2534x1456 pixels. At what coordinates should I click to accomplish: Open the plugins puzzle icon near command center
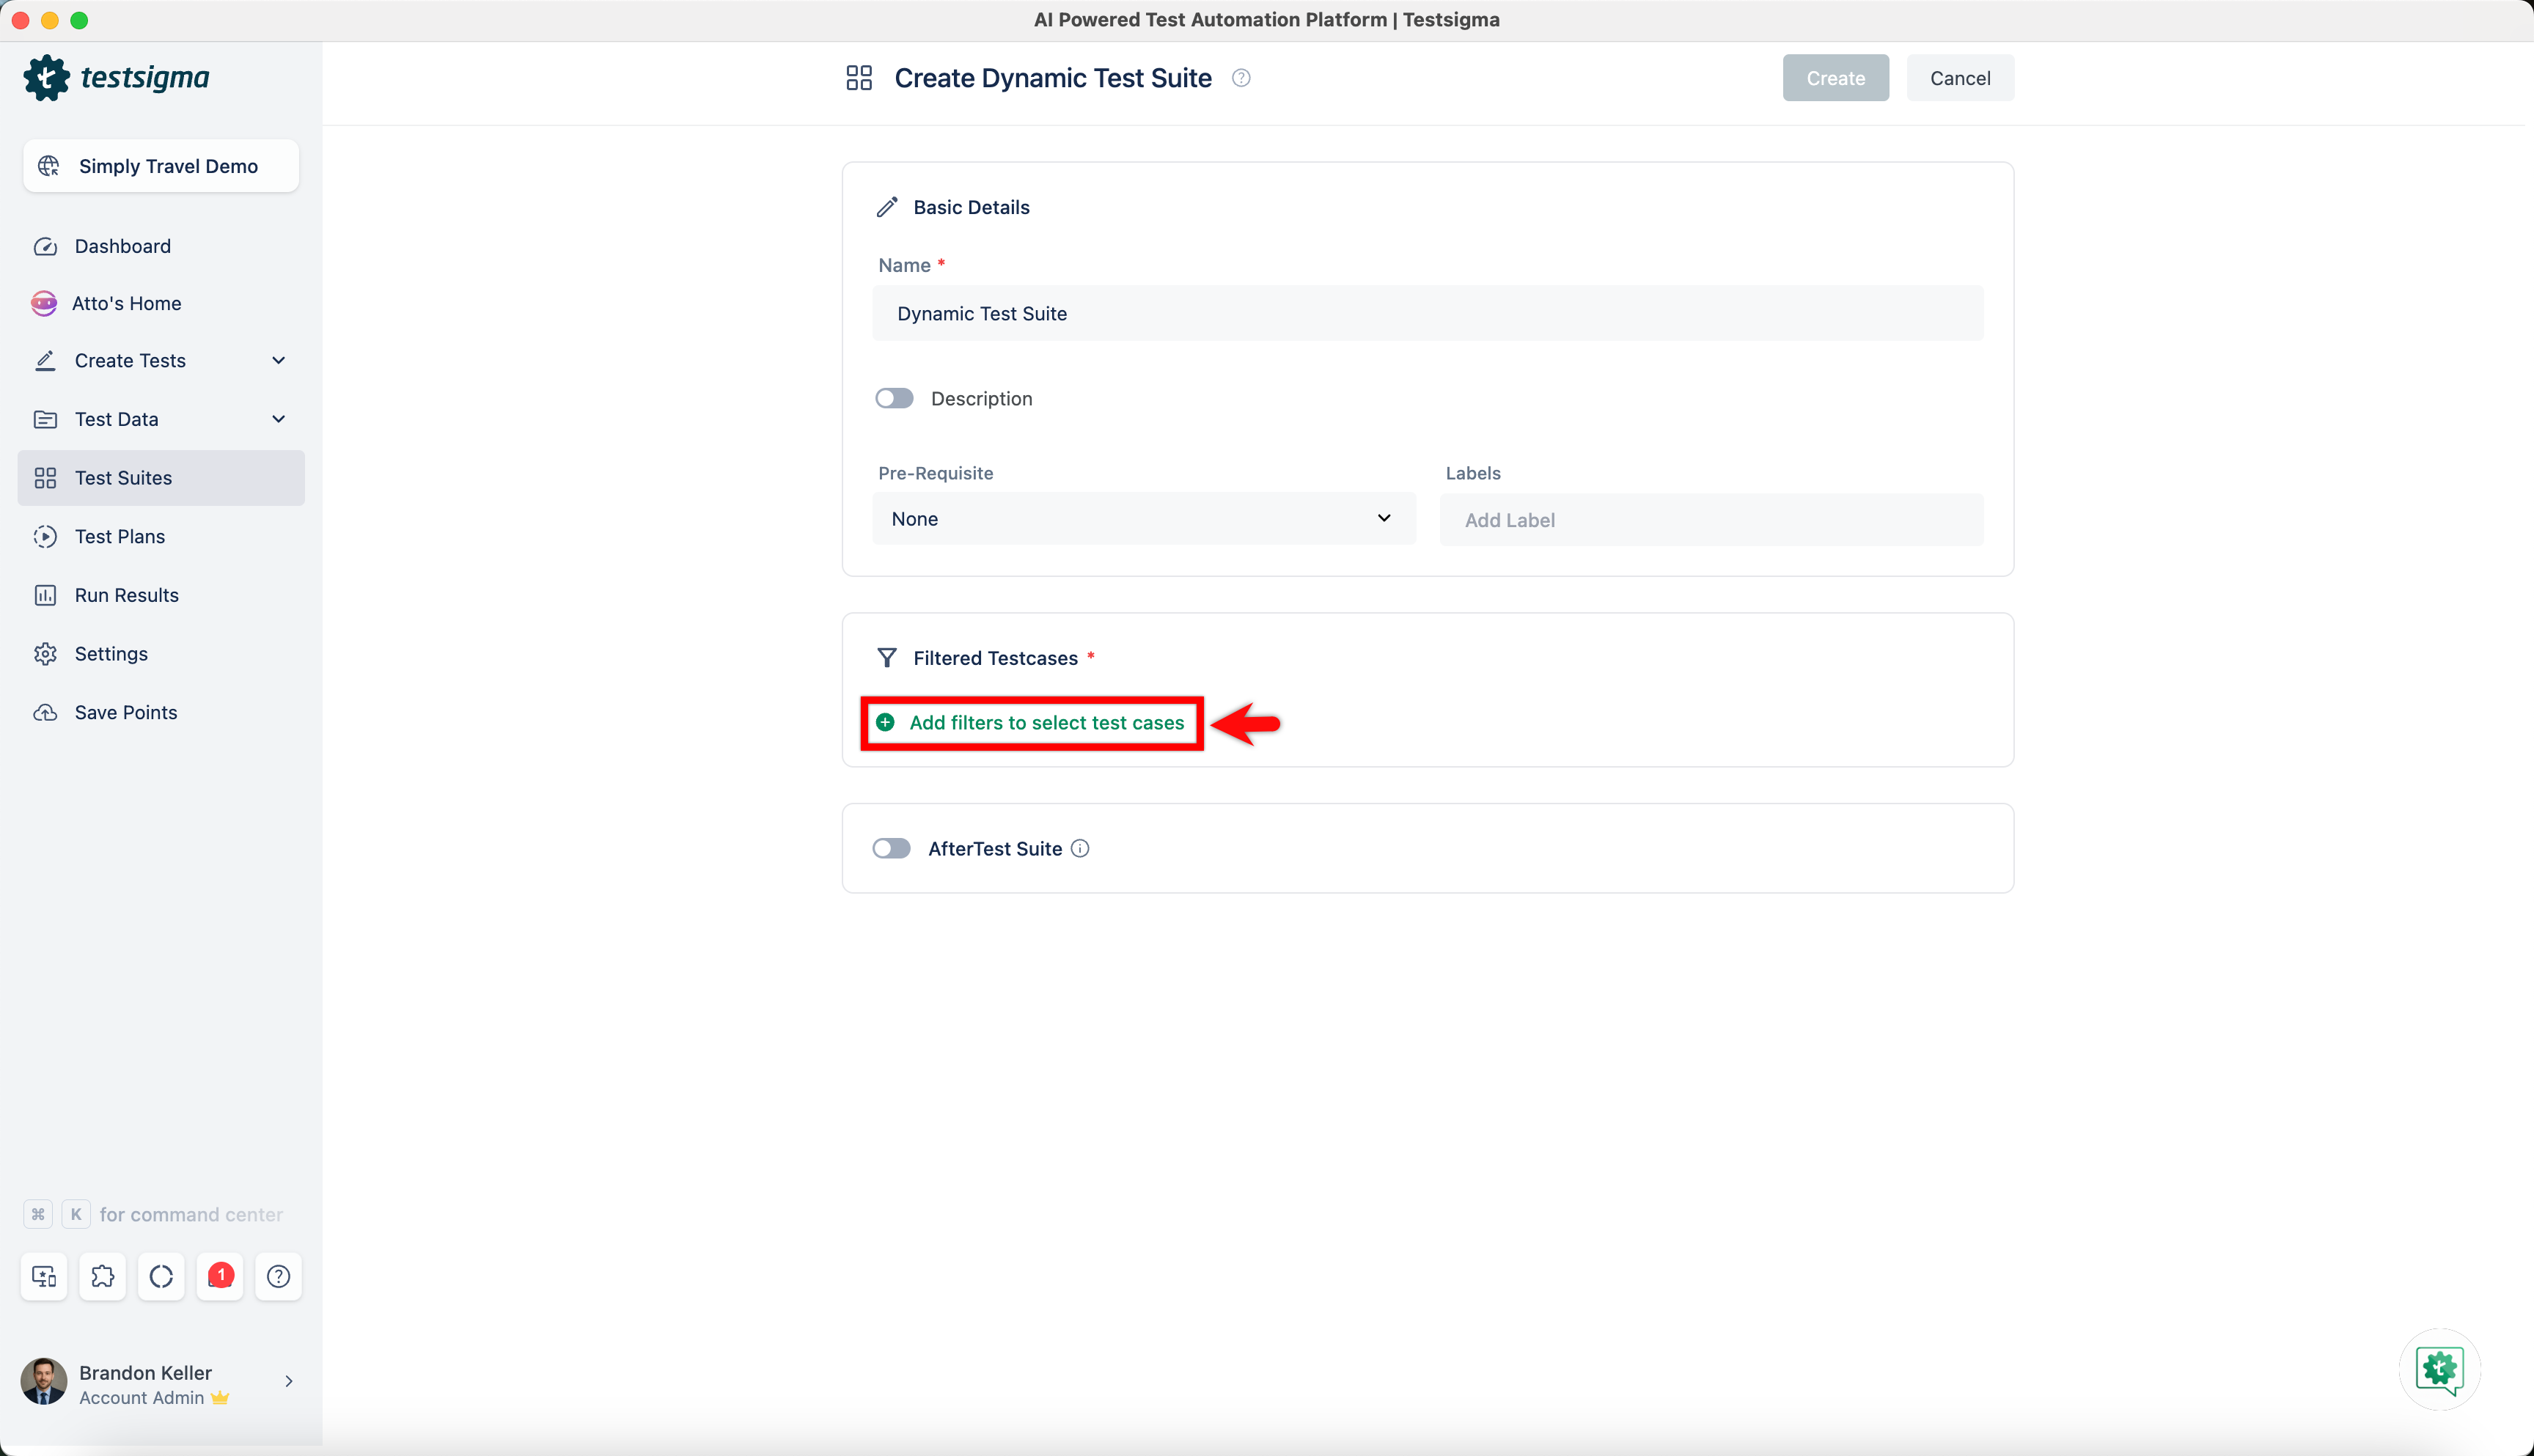[102, 1276]
